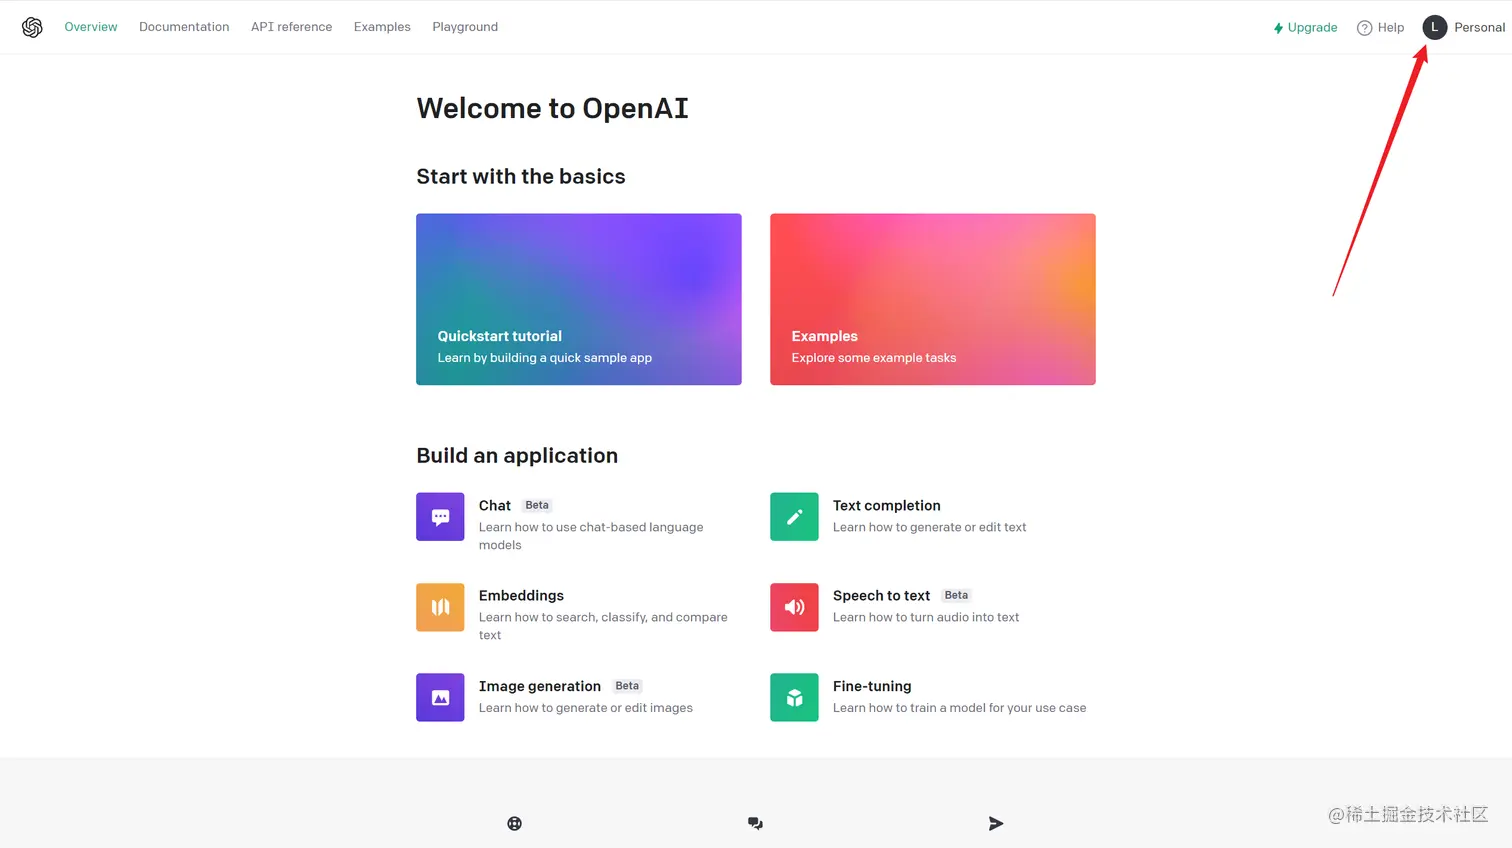Open the Embeddings orange icon
The height and width of the screenshot is (848, 1512).
click(440, 607)
